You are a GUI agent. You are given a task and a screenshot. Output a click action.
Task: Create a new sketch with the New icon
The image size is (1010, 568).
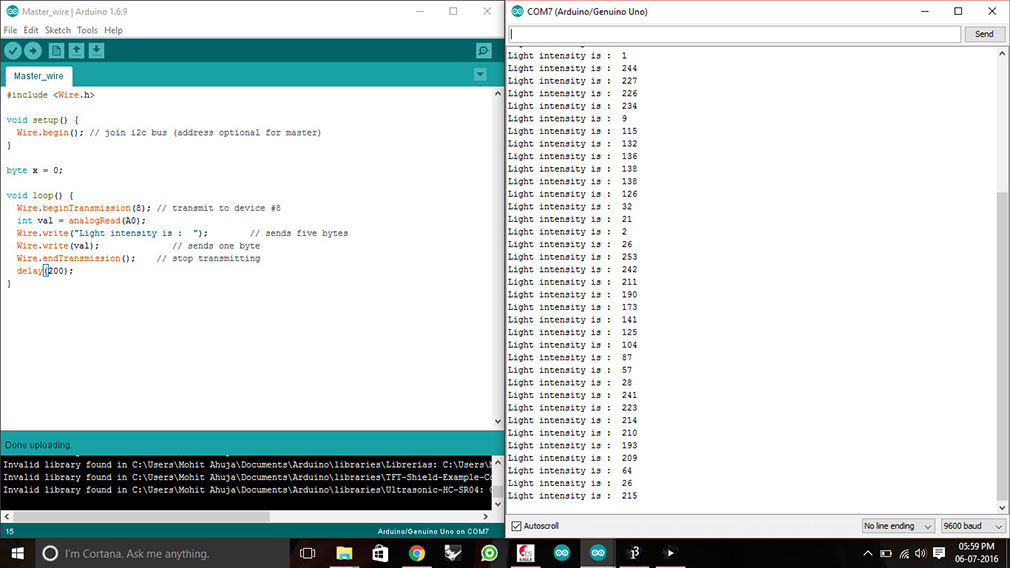56,51
